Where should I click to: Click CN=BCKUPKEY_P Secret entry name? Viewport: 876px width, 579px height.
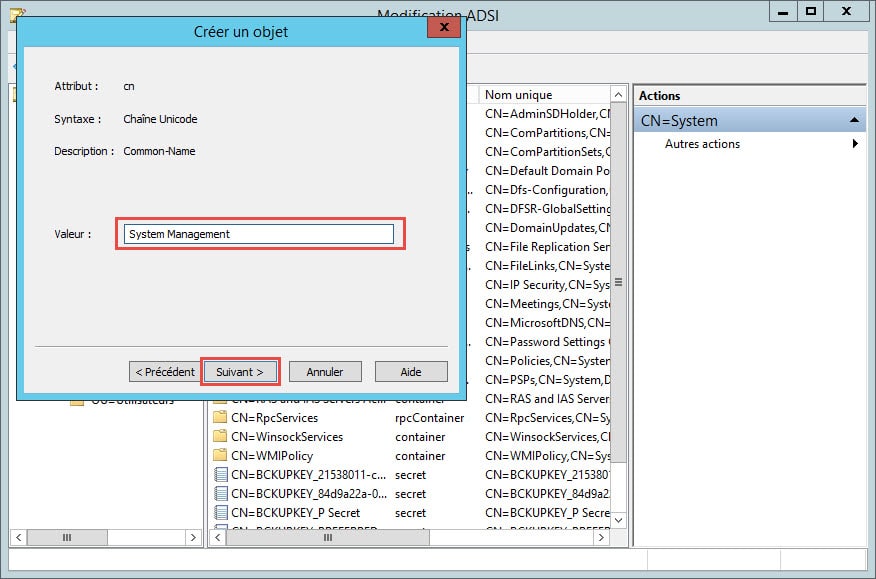(296, 512)
